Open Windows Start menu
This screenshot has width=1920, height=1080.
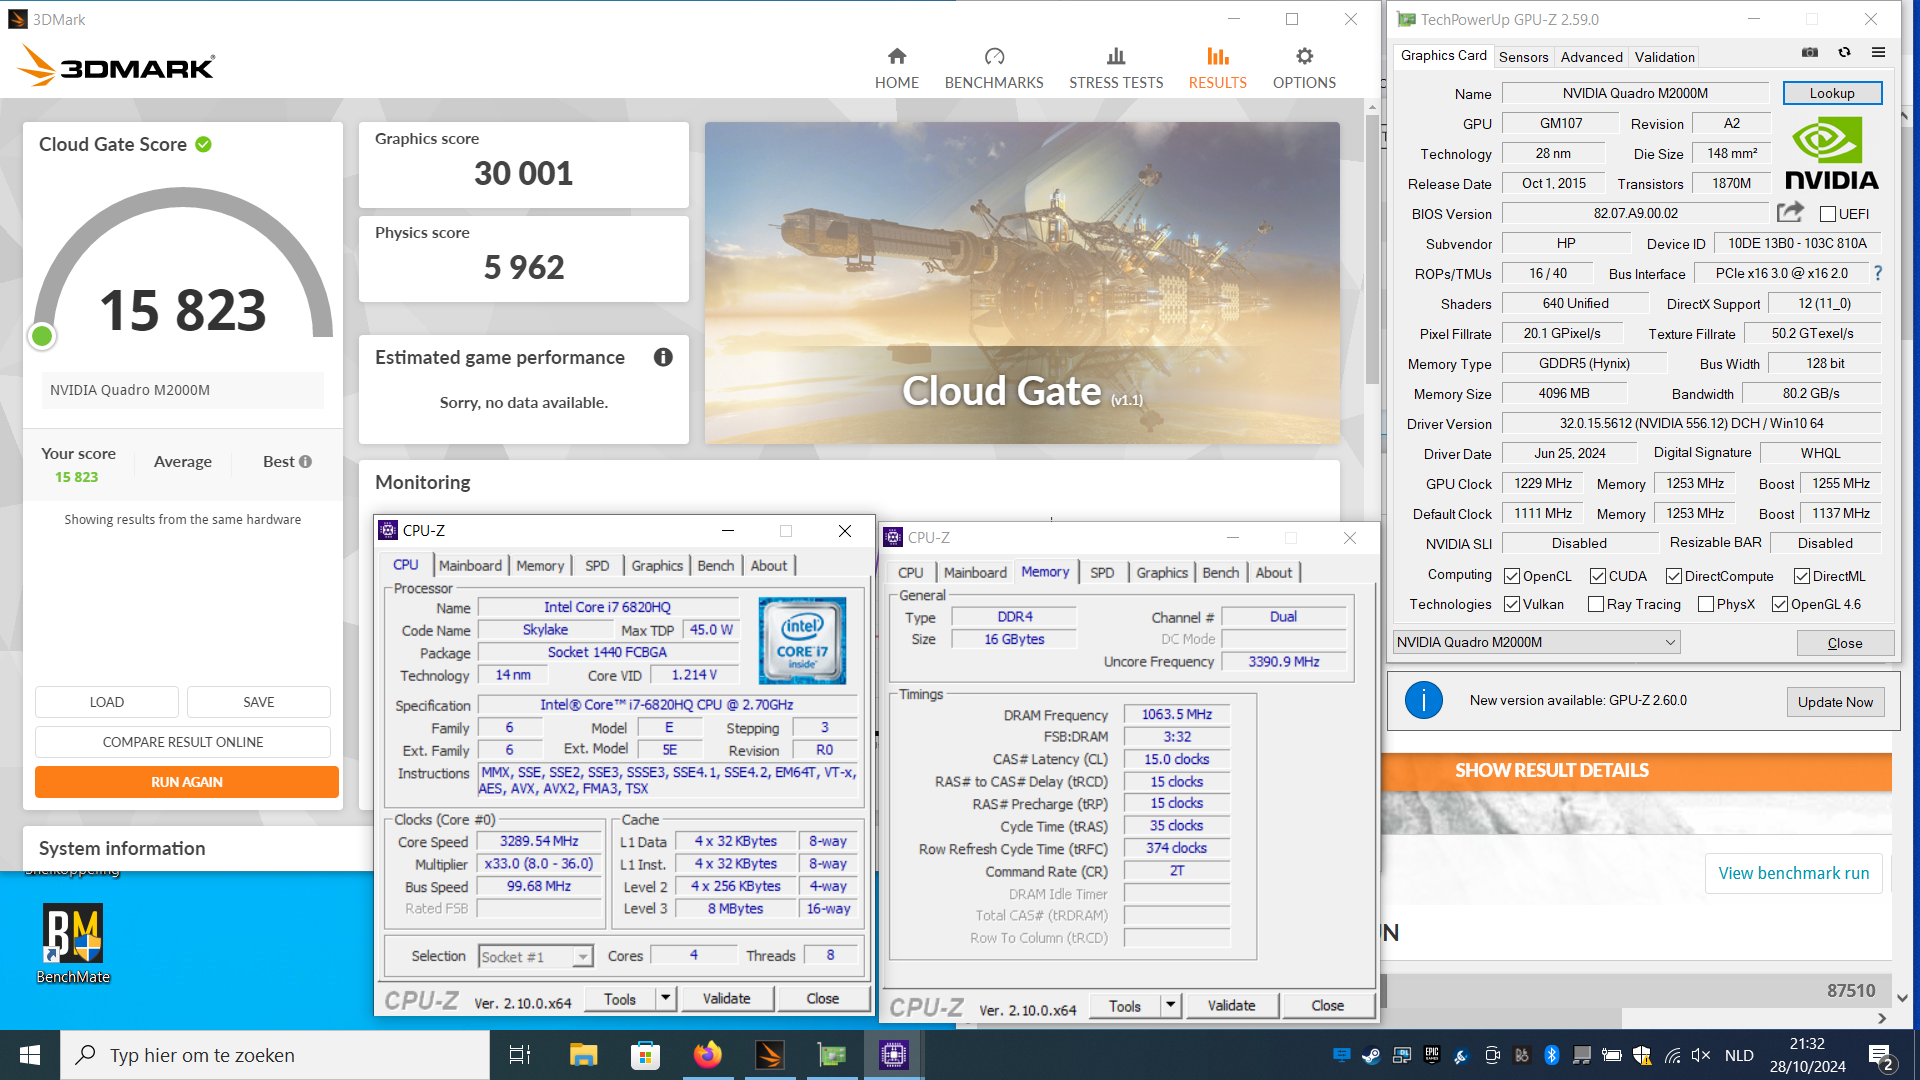click(x=30, y=1055)
